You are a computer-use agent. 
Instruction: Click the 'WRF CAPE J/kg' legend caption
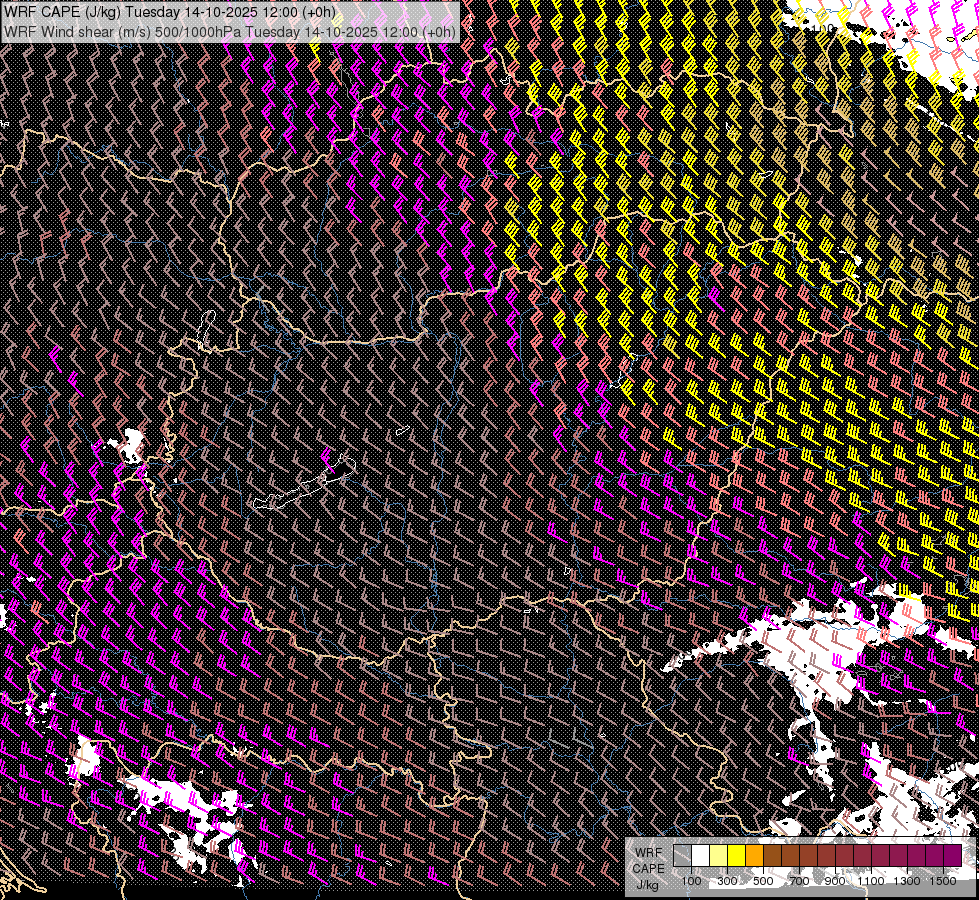coord(647,868)
